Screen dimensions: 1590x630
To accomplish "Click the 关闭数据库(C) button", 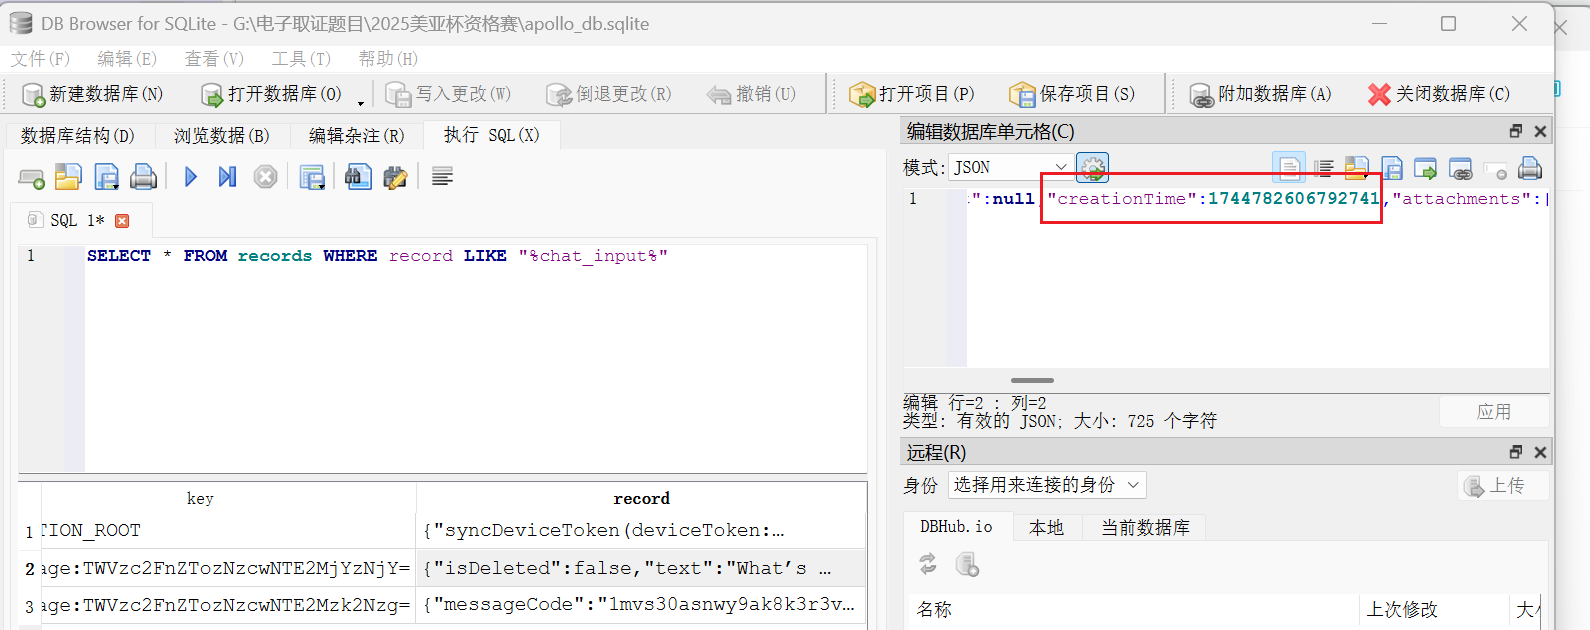I will [1438, 94].
